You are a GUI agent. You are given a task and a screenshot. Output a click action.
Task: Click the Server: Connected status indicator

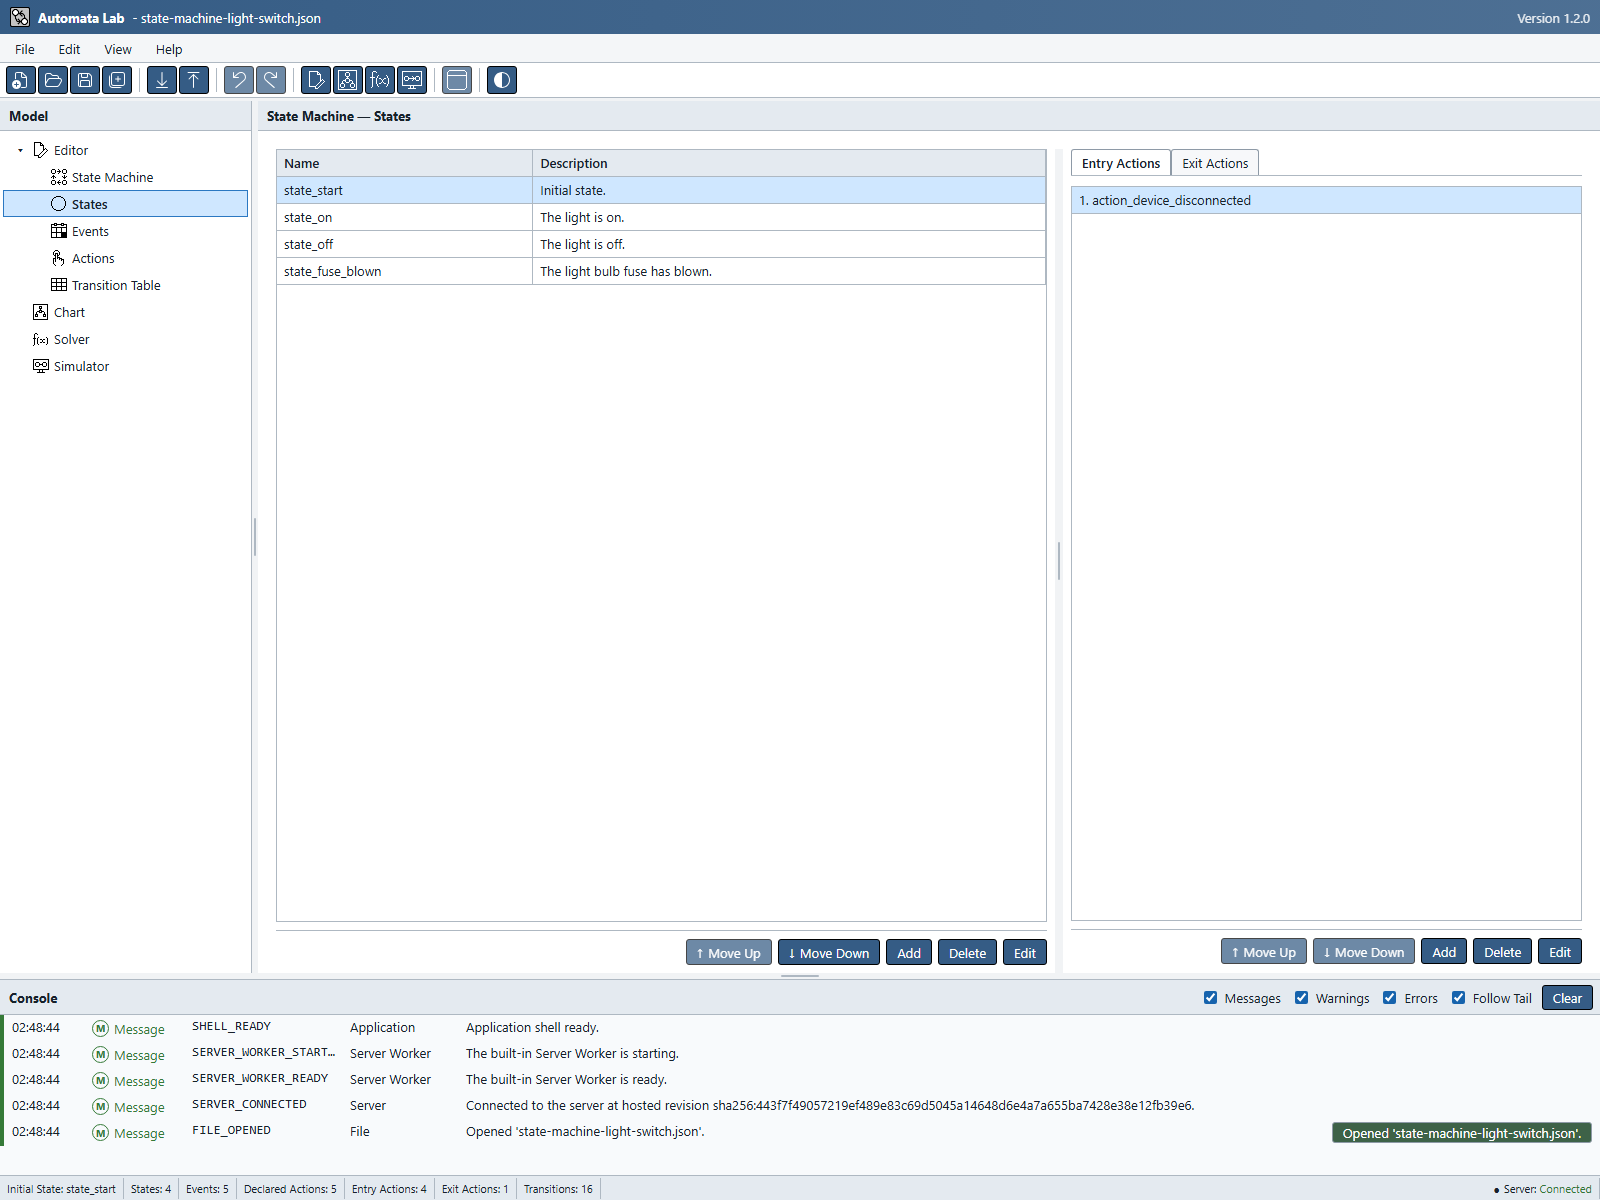click(1542, 1189)
